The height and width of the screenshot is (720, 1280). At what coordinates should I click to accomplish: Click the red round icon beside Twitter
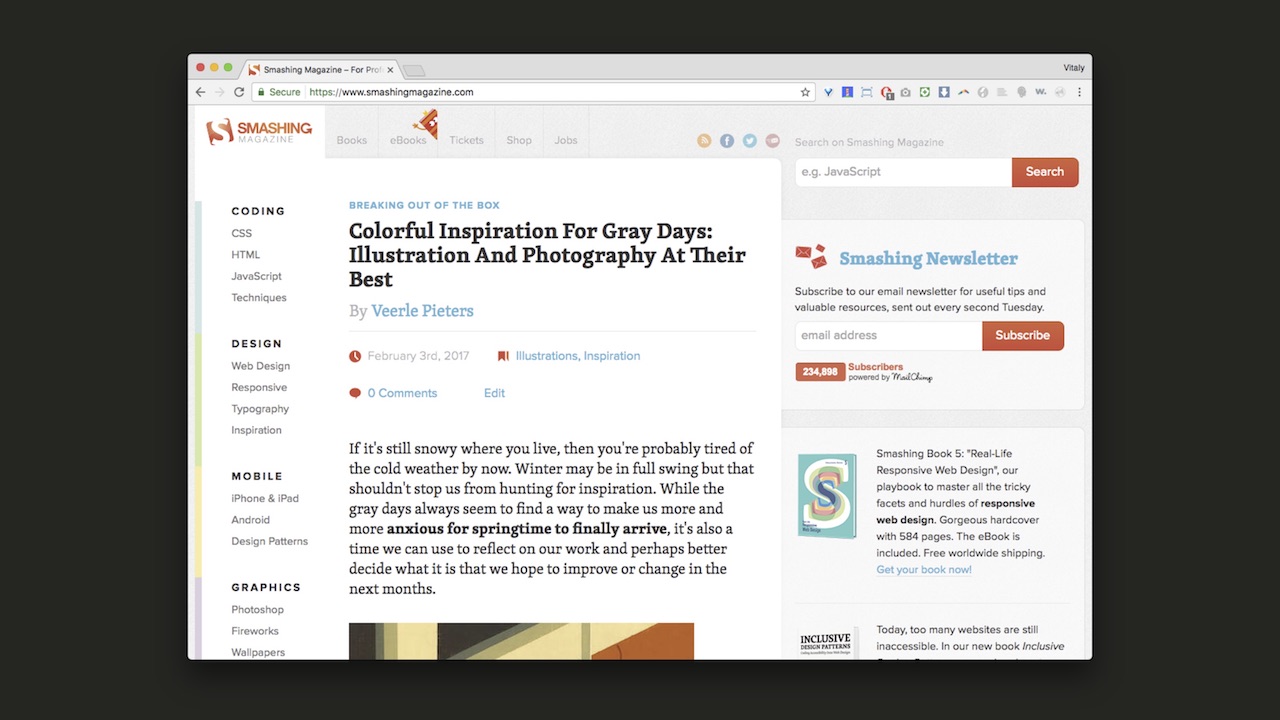[772, 141]
